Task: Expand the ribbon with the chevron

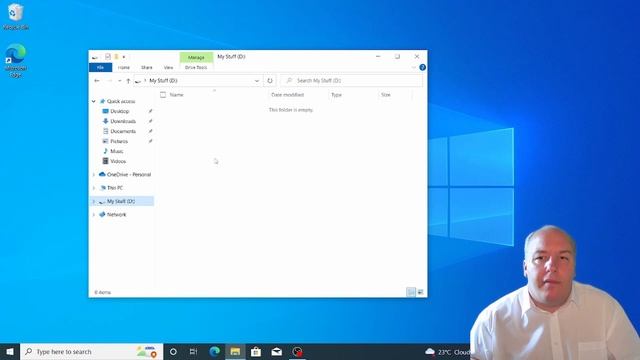Action: point(413,67)
